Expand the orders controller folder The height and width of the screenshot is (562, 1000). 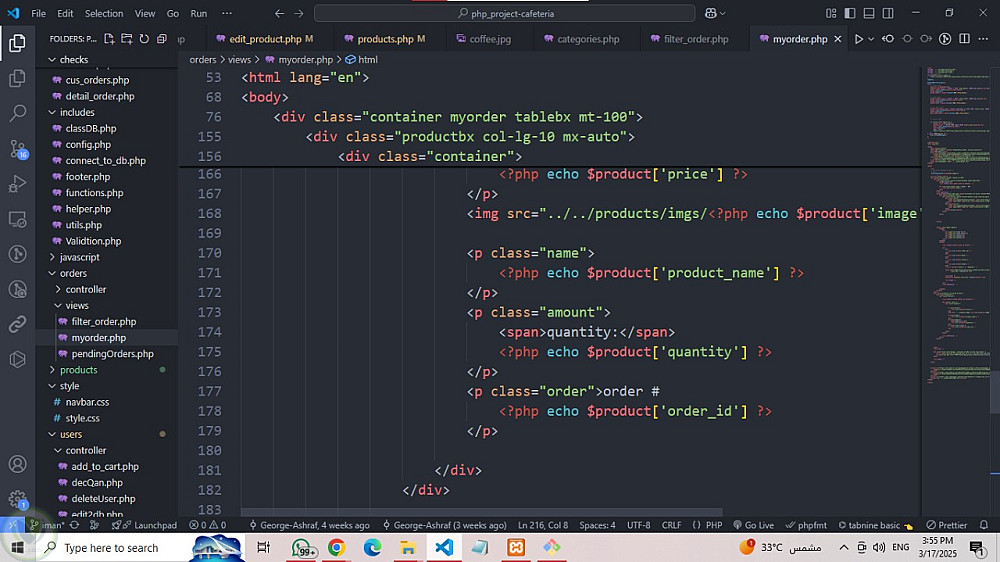click(85, 289)
